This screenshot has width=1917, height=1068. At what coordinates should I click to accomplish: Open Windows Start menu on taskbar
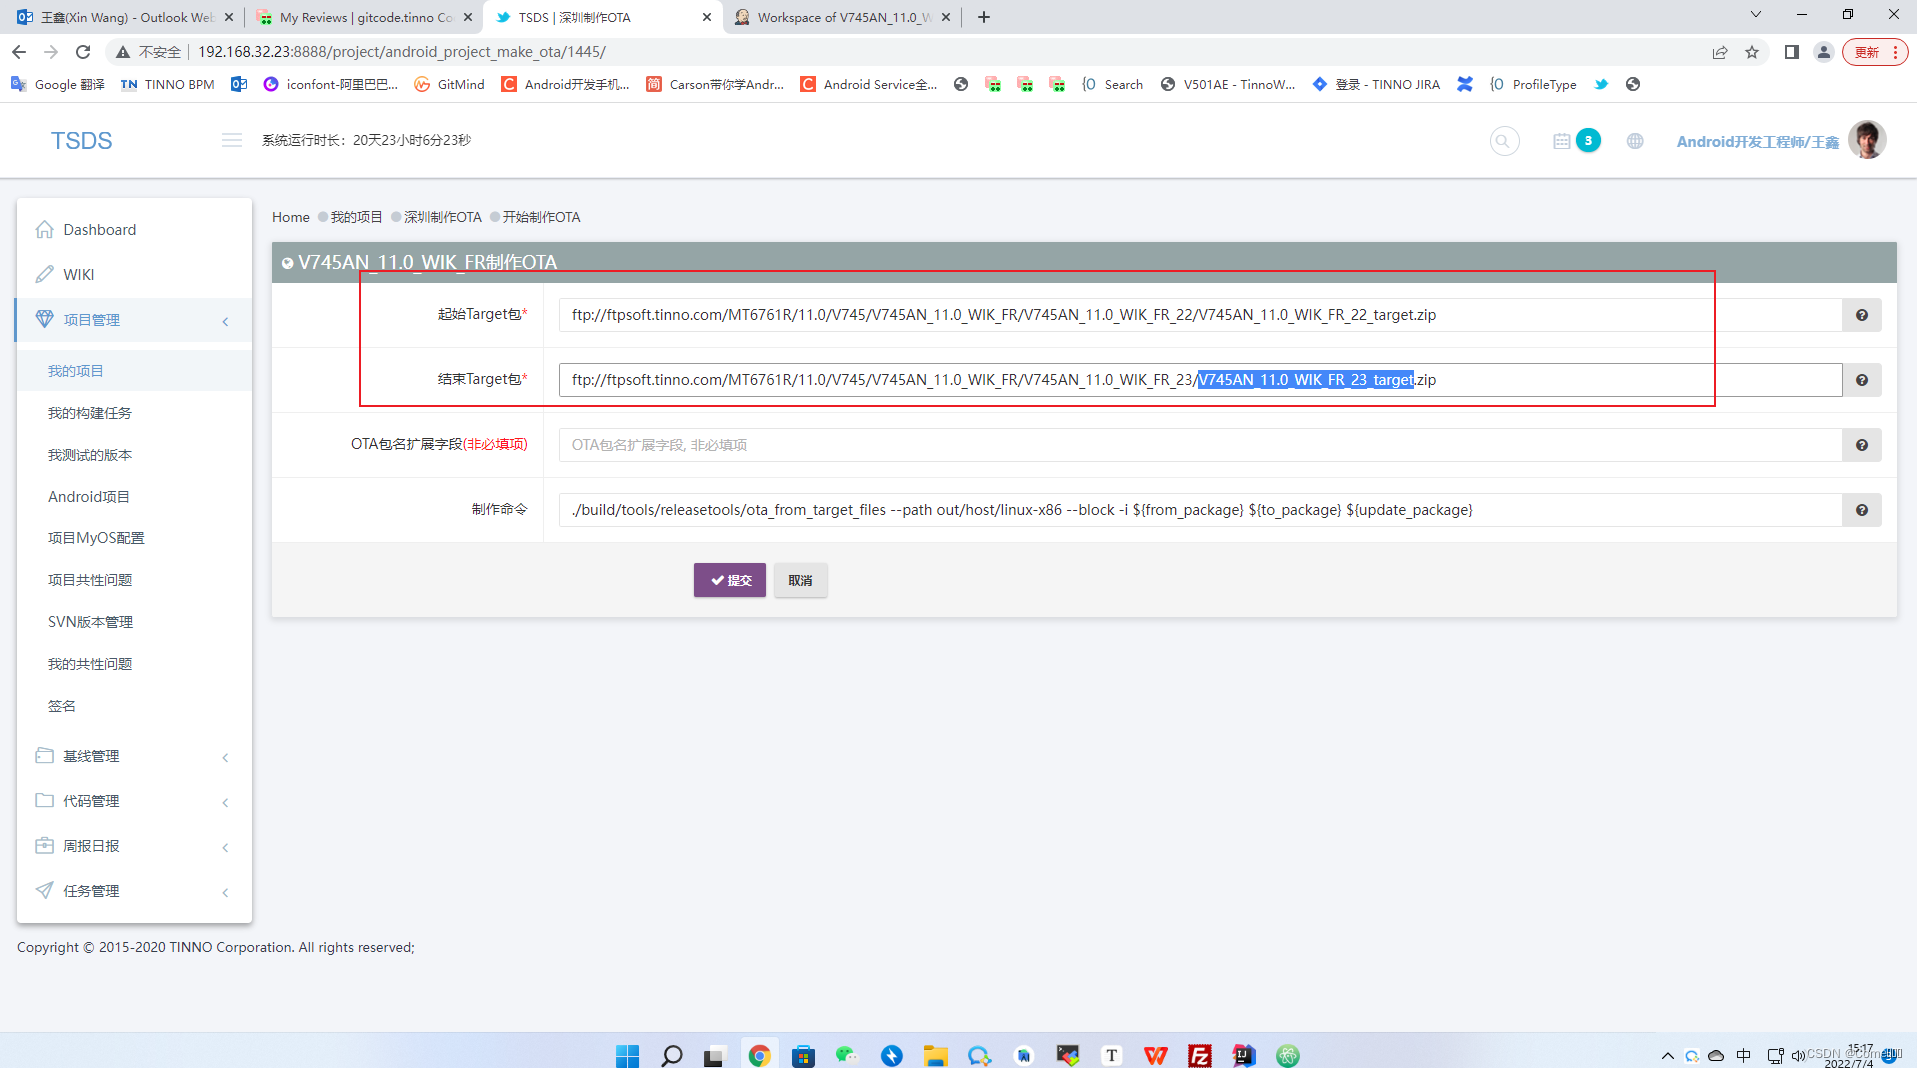click(x=627, y=1055)
